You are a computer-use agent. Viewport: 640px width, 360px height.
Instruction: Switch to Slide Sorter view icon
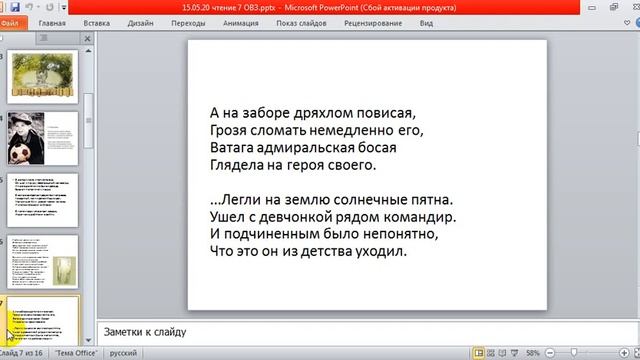tap(491, 353)
